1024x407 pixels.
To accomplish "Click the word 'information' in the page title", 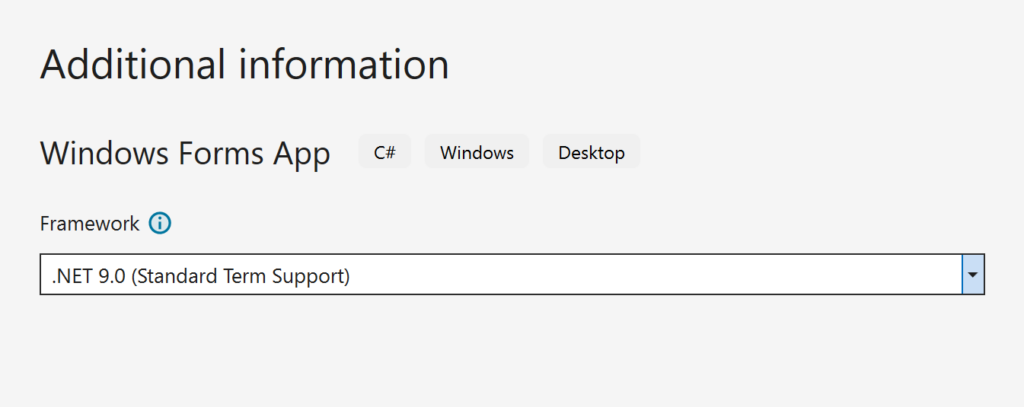I will pos(343,65).
